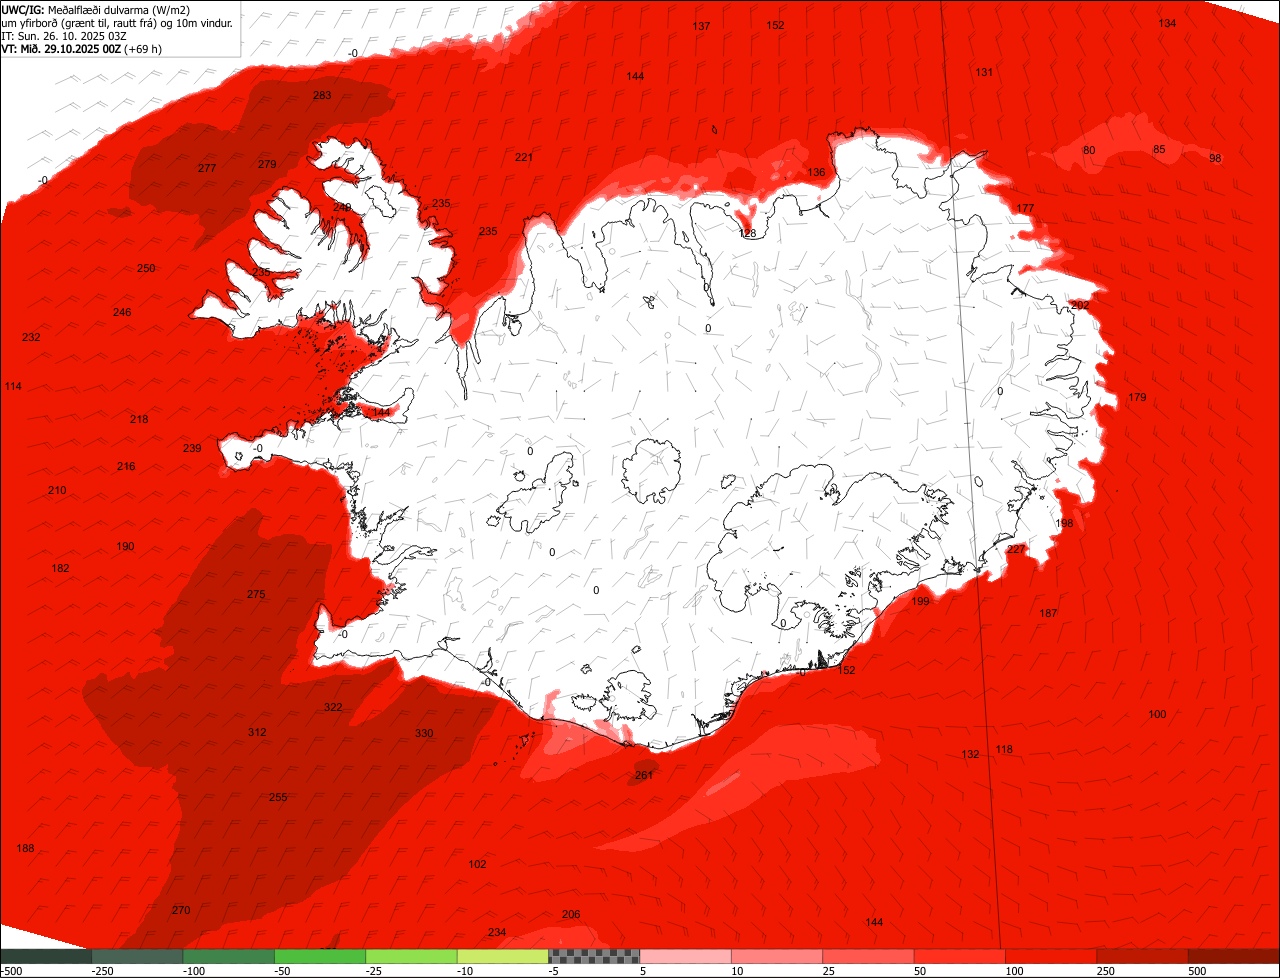1280x978 pixels.
Task: Click the flux value 232
Action: click(x=31, y=337)
